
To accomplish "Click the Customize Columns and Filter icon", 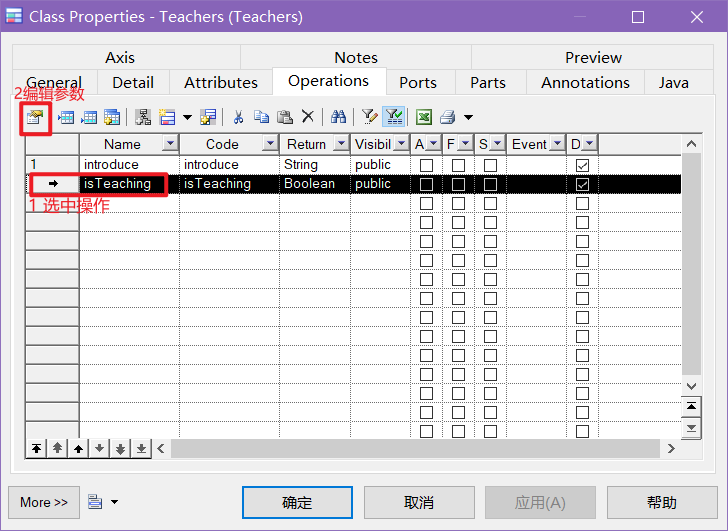I will point(369,117).
